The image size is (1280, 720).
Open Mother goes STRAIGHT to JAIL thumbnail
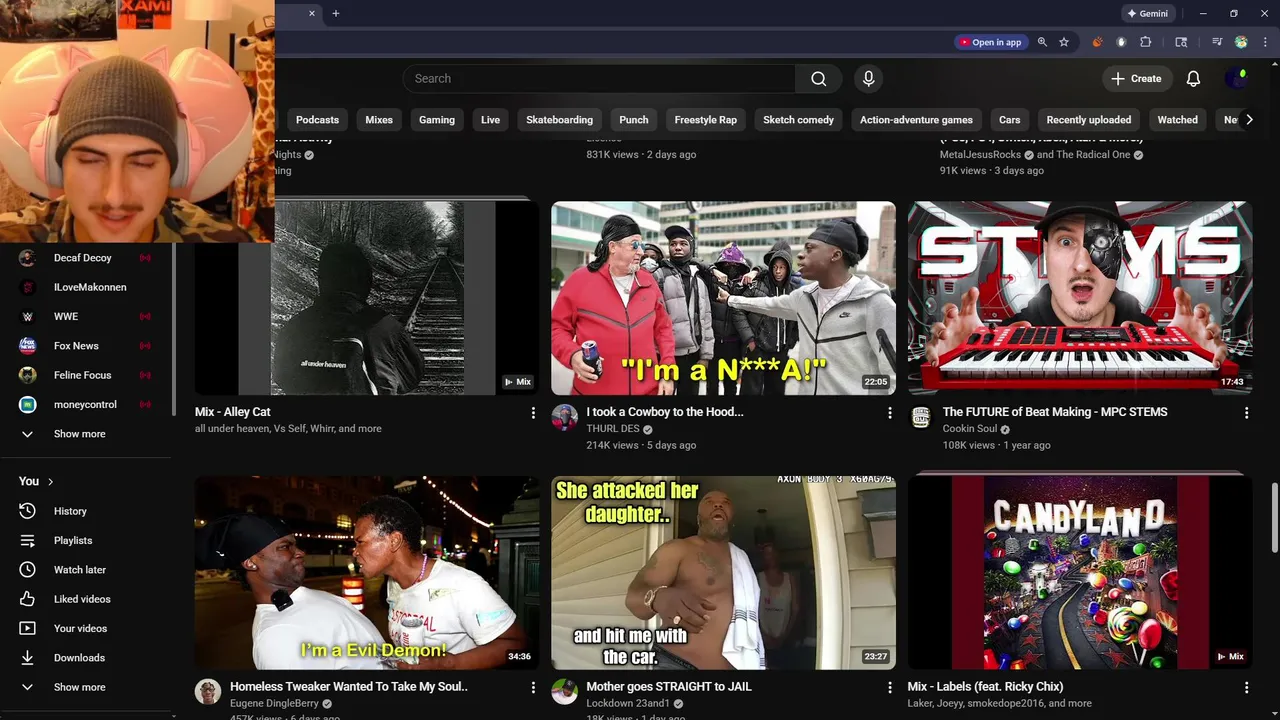pyautogui.click(x=723, y=573)
